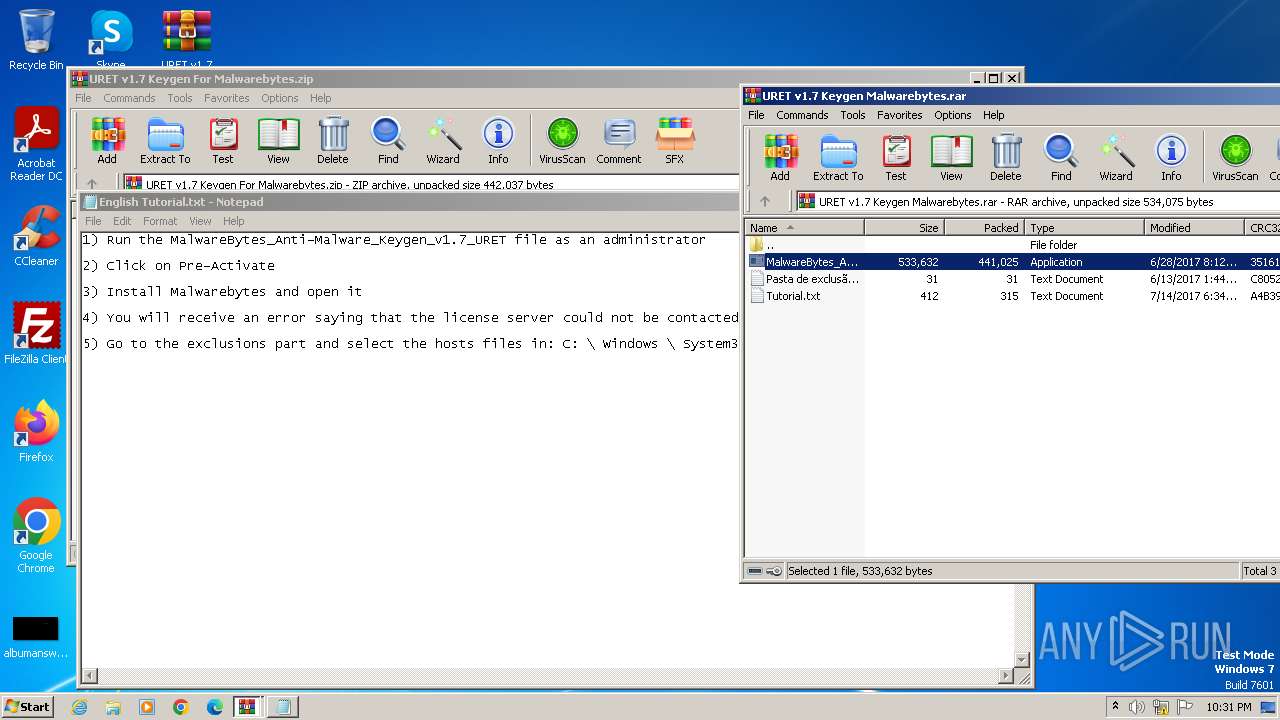The image size is (1280, 720).
Task: Open Acrobat Reader DC desktop icon
Action: click(x=36, y=144)
